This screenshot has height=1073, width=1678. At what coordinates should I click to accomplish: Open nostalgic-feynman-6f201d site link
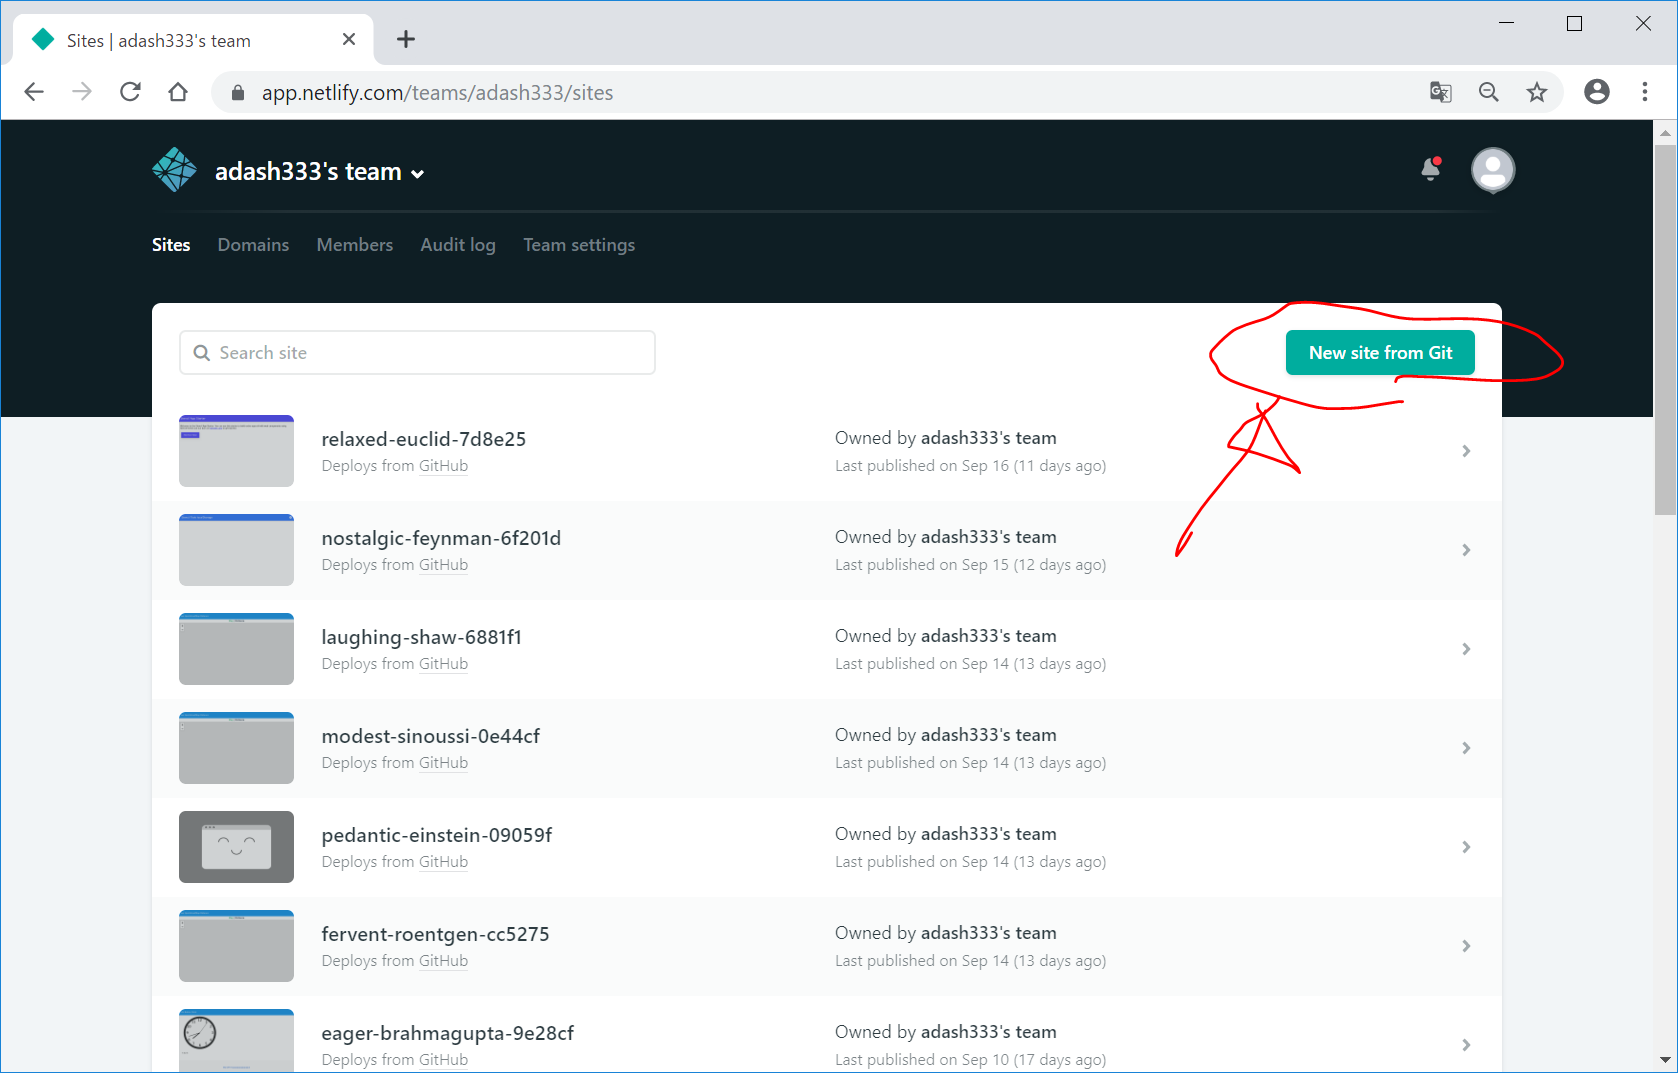click(441, 538)
